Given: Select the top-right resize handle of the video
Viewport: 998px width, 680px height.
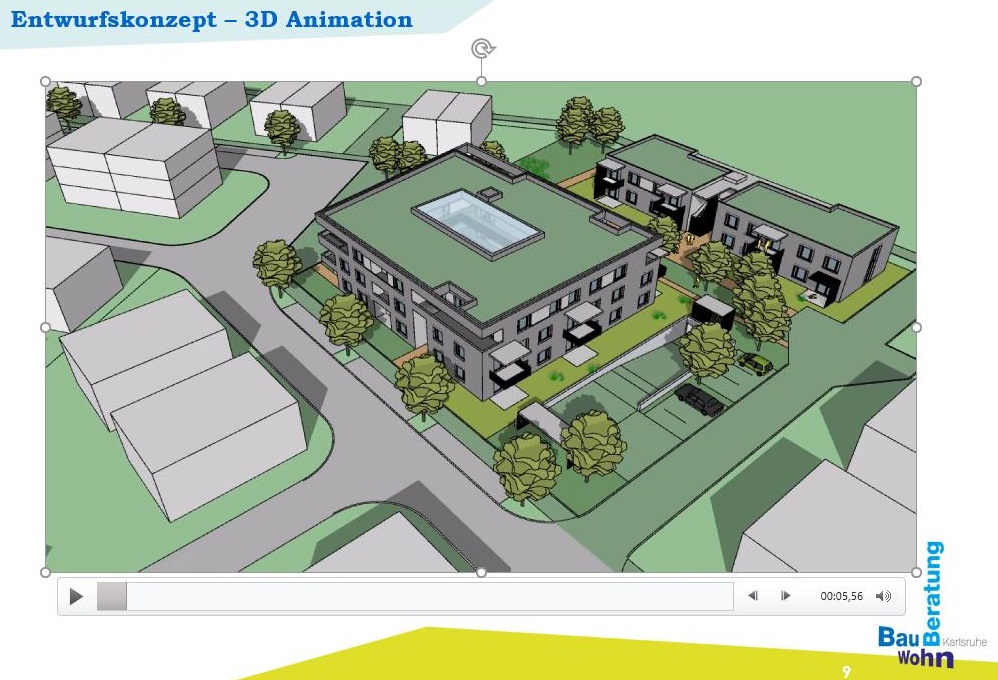Looking at the screenshot, I should 917,81.
